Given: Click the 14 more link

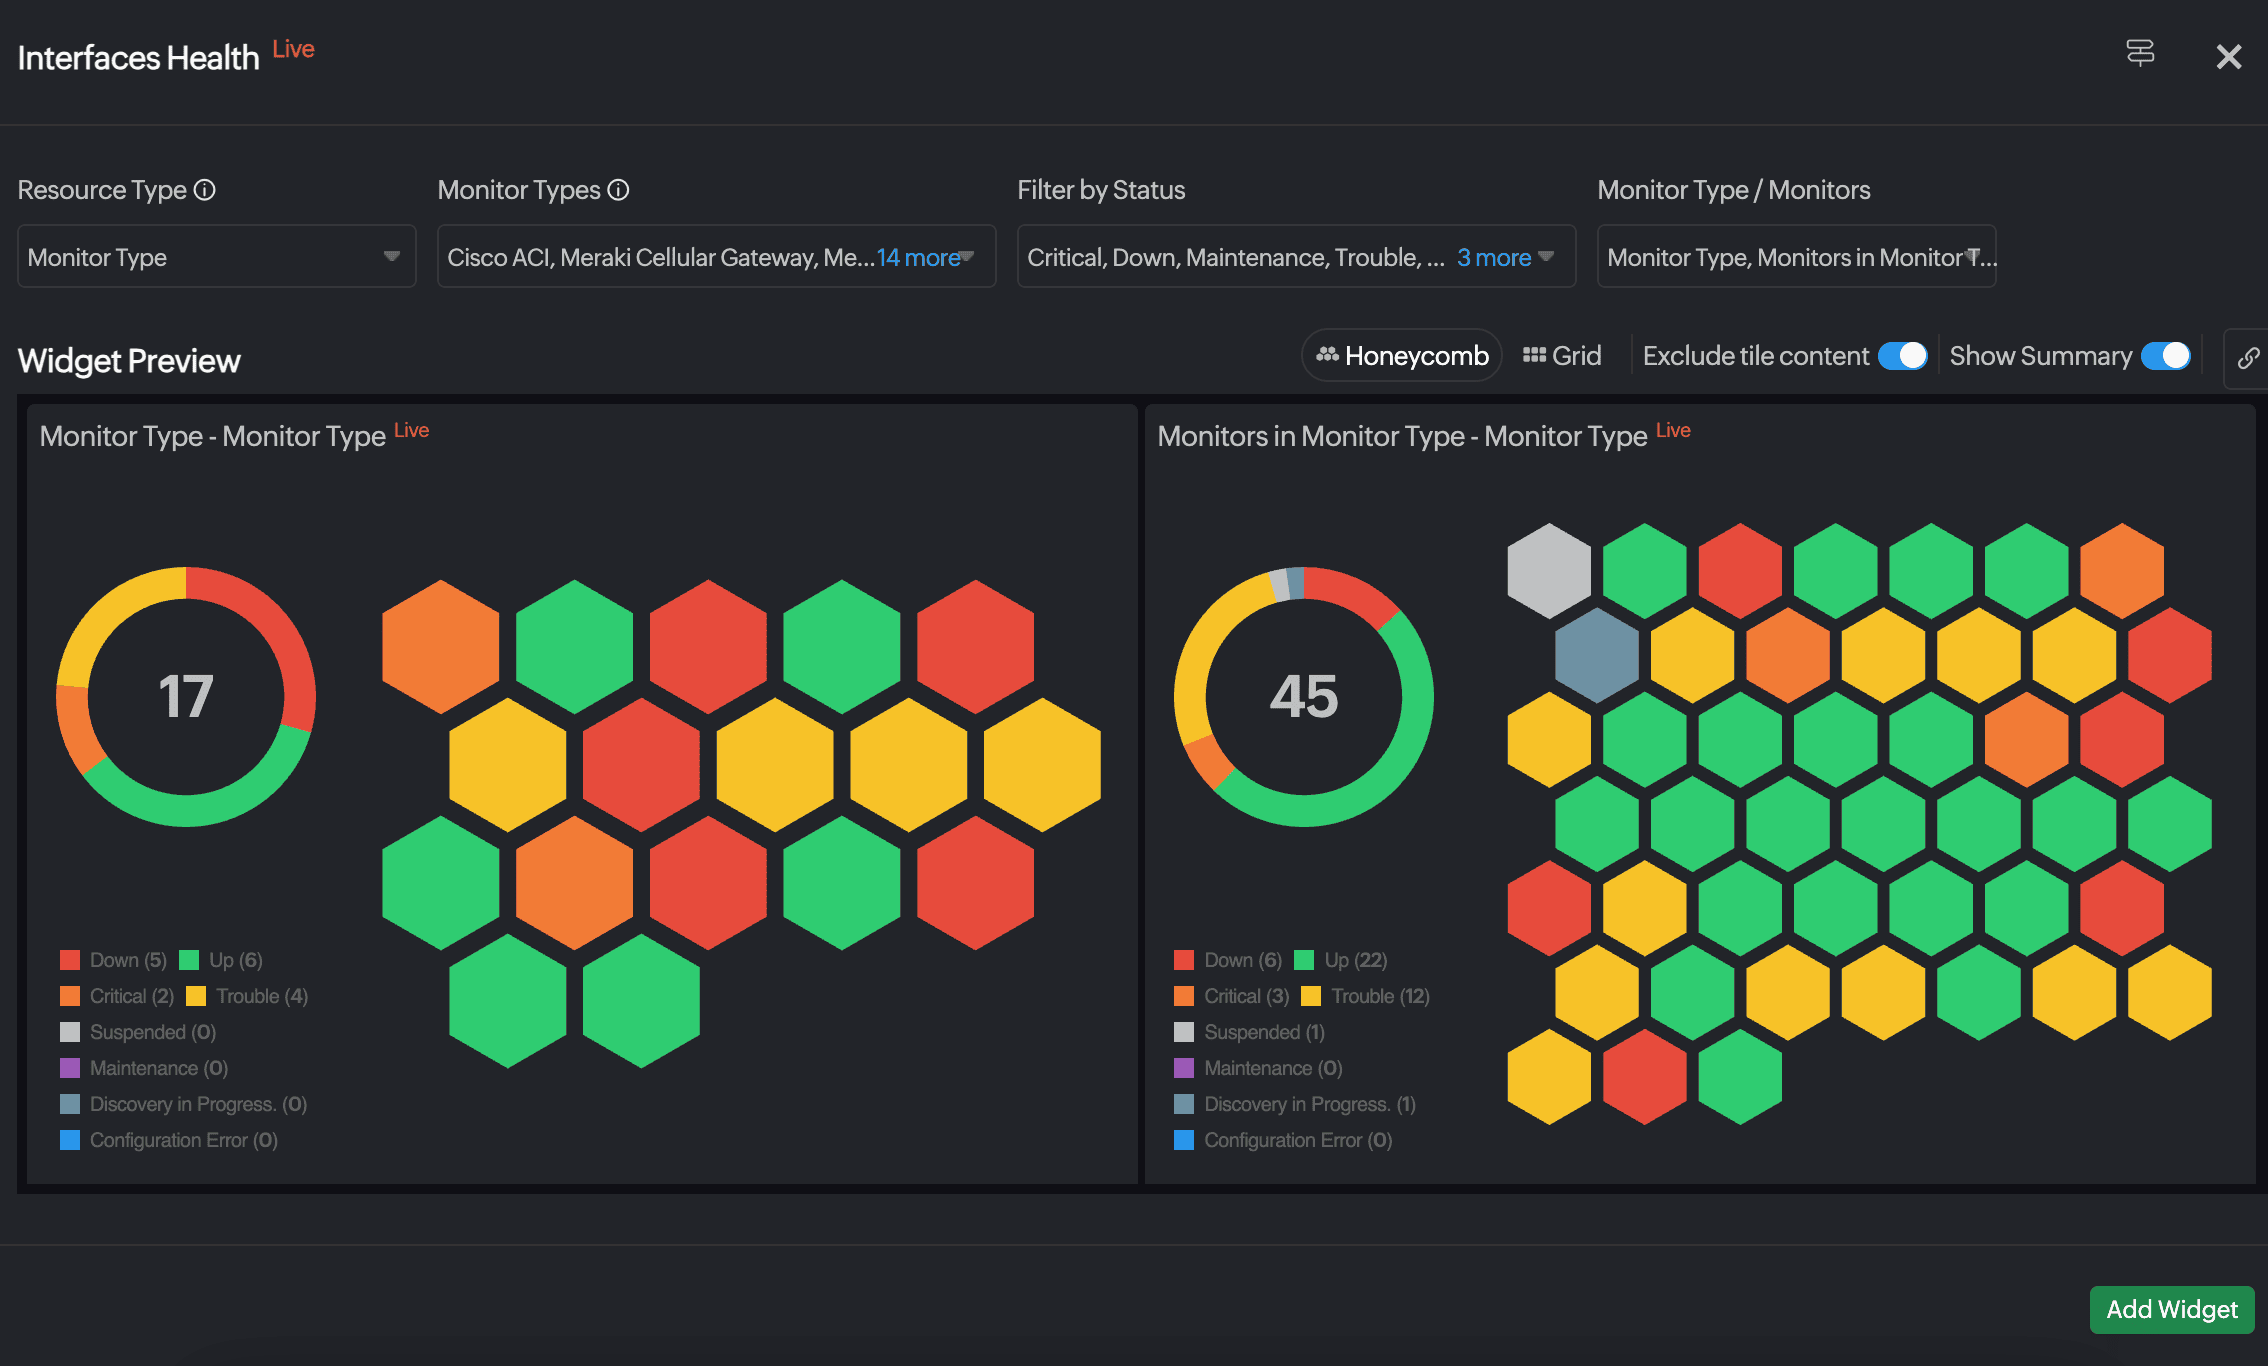Looking at the screenshot, I should [918, 258].
